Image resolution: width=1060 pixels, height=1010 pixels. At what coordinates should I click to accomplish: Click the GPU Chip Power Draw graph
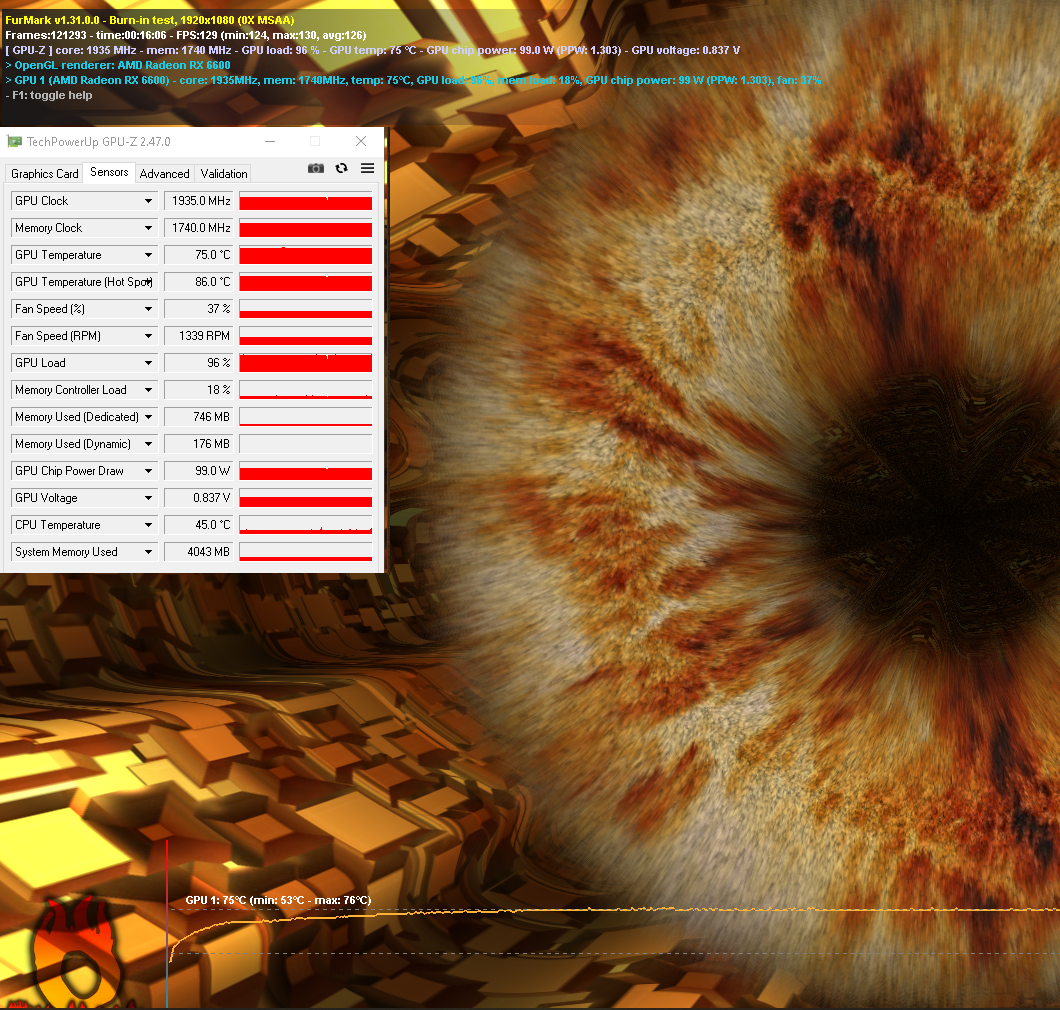[306, 471]
